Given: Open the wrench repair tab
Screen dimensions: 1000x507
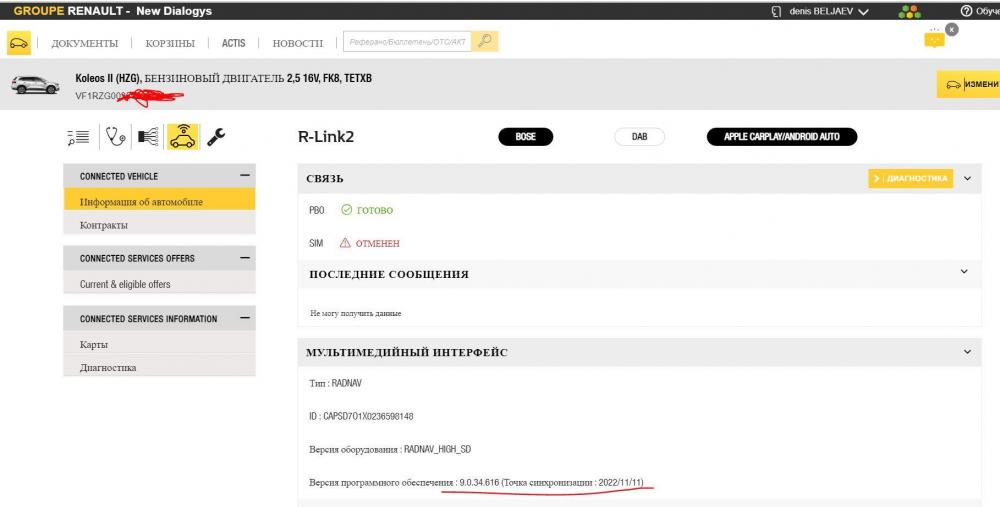Looking at the screenshot, I should pyautogui.click(x=216, y=136).
